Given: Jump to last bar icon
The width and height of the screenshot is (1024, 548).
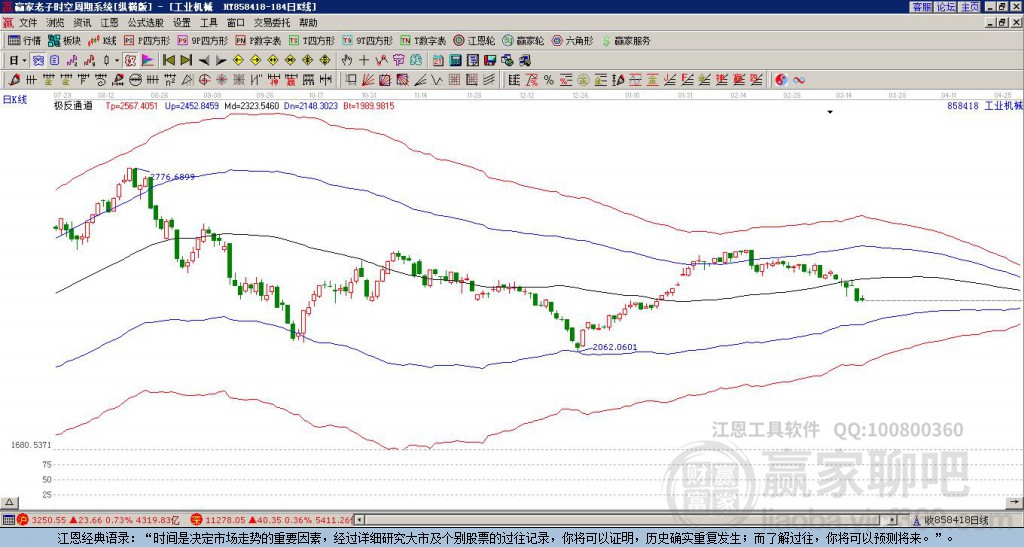Looking at the screenshot, I should tap(186, 61).
